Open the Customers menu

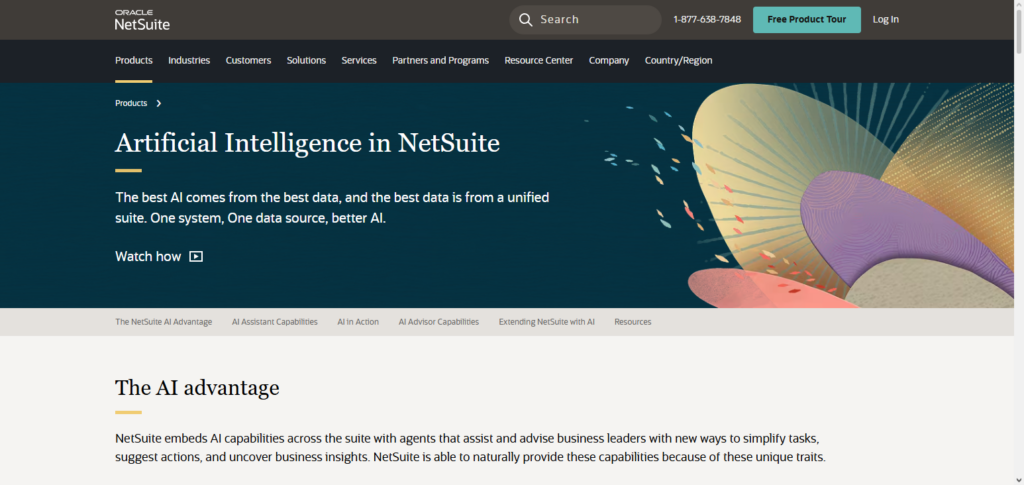click(x=248, y=60)
